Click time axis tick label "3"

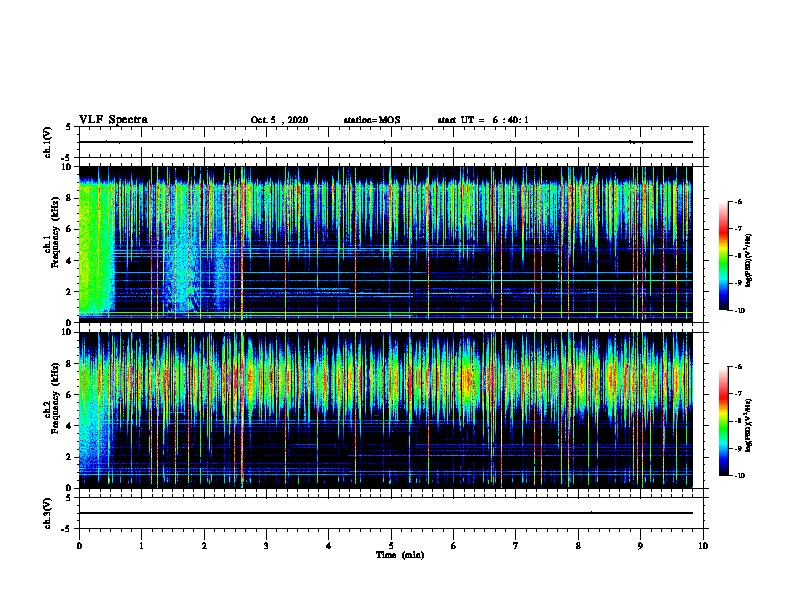click(266, 545)
